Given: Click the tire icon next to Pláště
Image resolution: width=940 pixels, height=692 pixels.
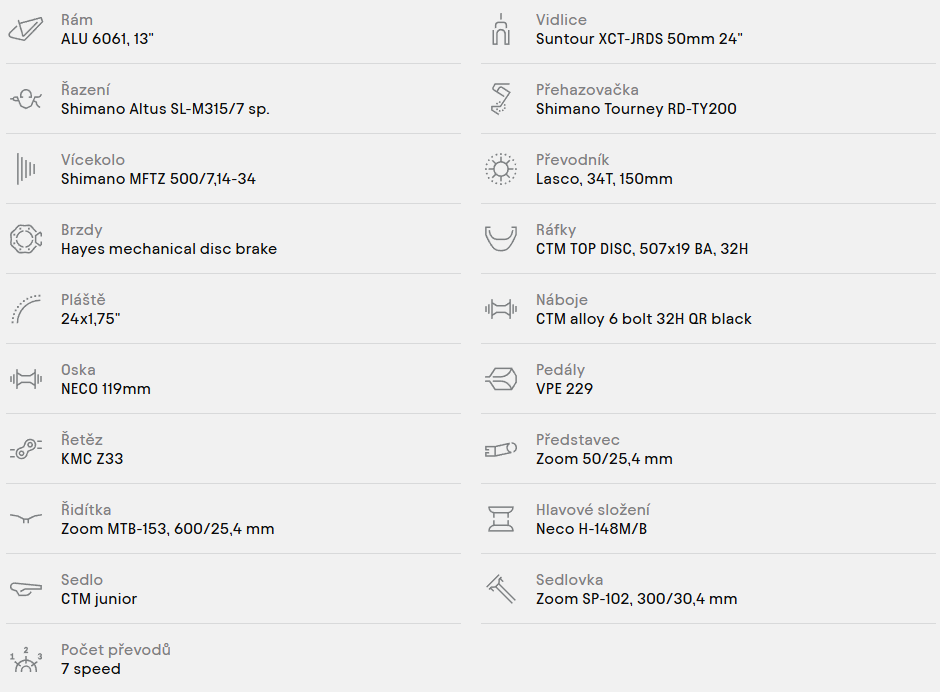Looking at the screenshot, I should coord(26,309).
